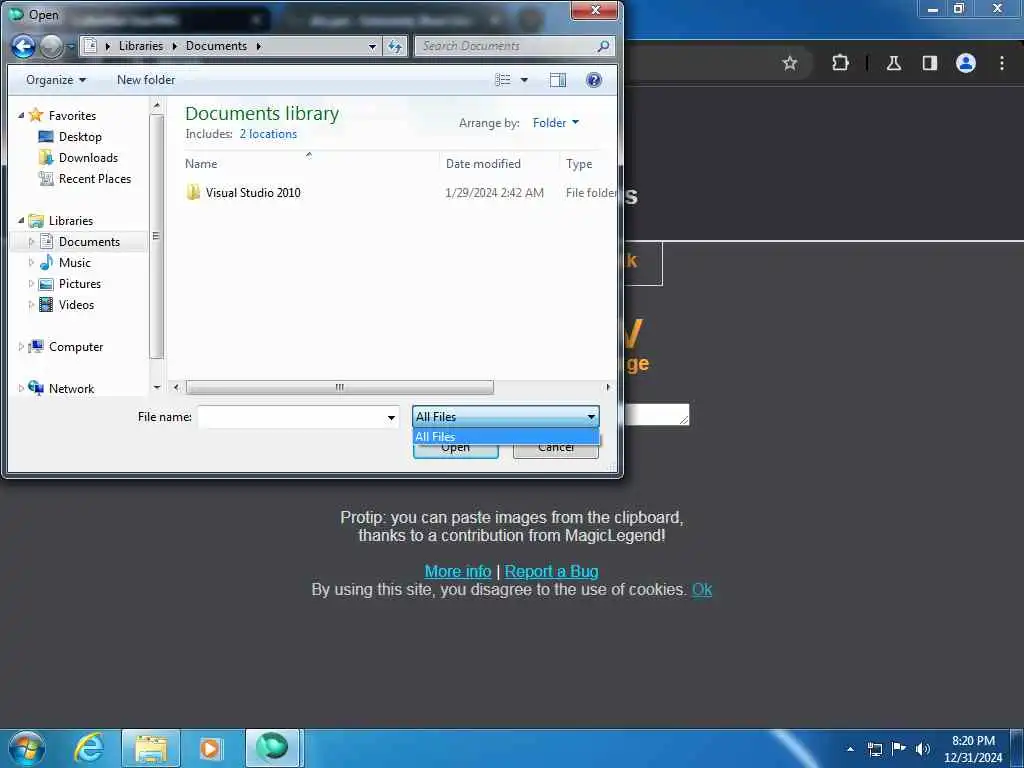
Task: Toggle Chrome side panel icon
Action: [929, 63]
